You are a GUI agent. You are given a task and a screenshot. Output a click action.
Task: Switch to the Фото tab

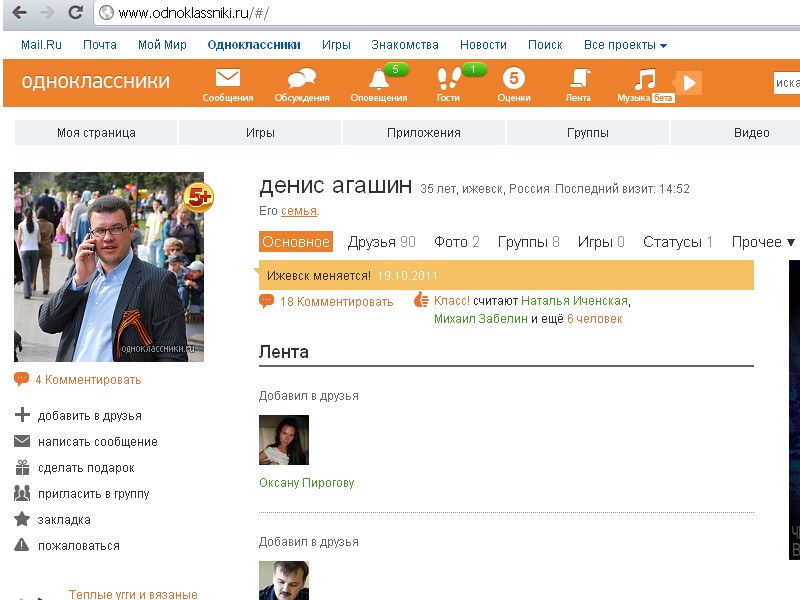click(456, 242)
